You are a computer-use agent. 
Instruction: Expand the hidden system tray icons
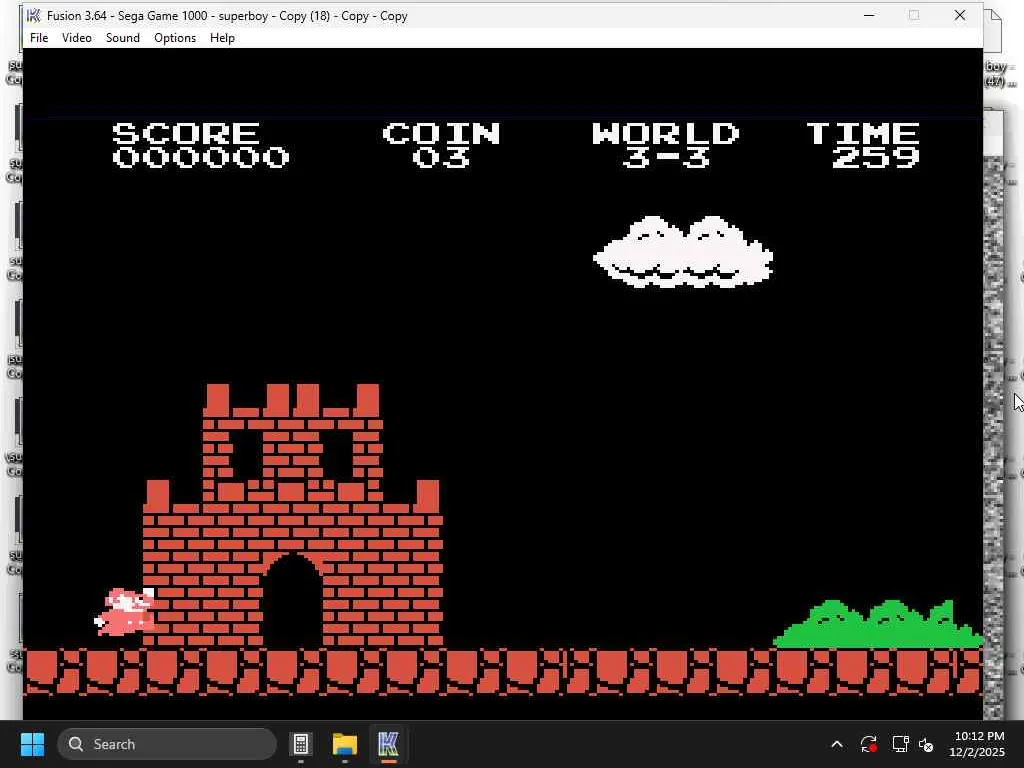[x=837, y=744]
